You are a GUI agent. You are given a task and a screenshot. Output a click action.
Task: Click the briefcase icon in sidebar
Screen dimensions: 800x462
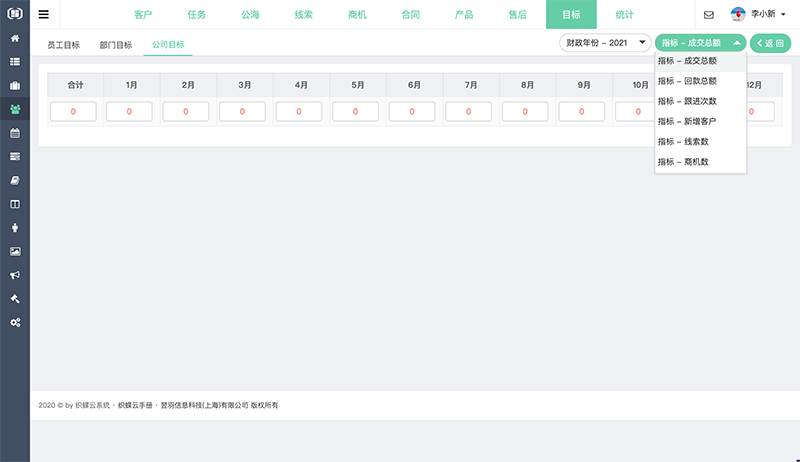coord(15,85)
